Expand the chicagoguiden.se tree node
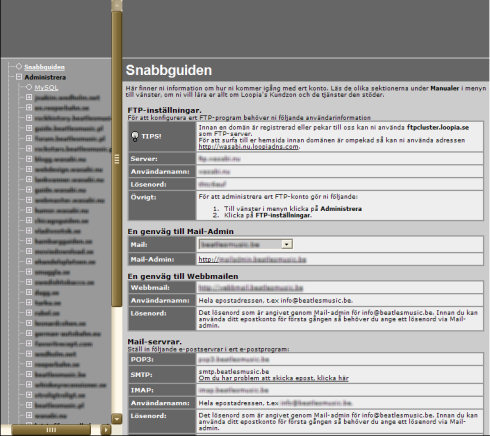This screenshot has width=490, height=436. click(29, 221)
